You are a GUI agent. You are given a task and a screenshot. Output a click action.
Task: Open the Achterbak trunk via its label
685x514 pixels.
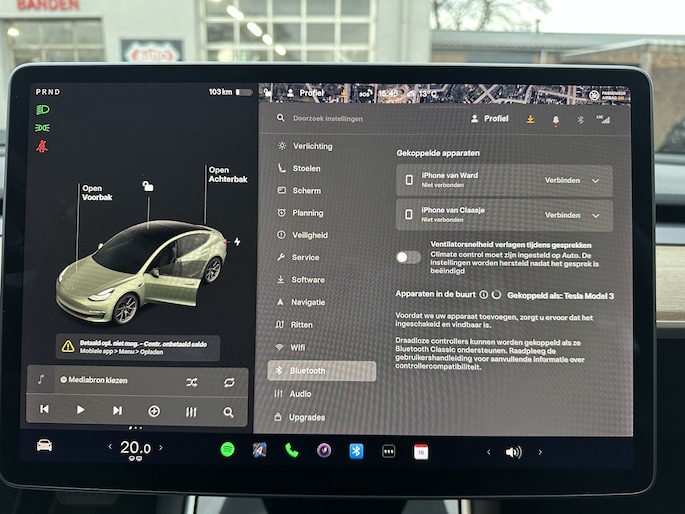(x=227, y=174)
